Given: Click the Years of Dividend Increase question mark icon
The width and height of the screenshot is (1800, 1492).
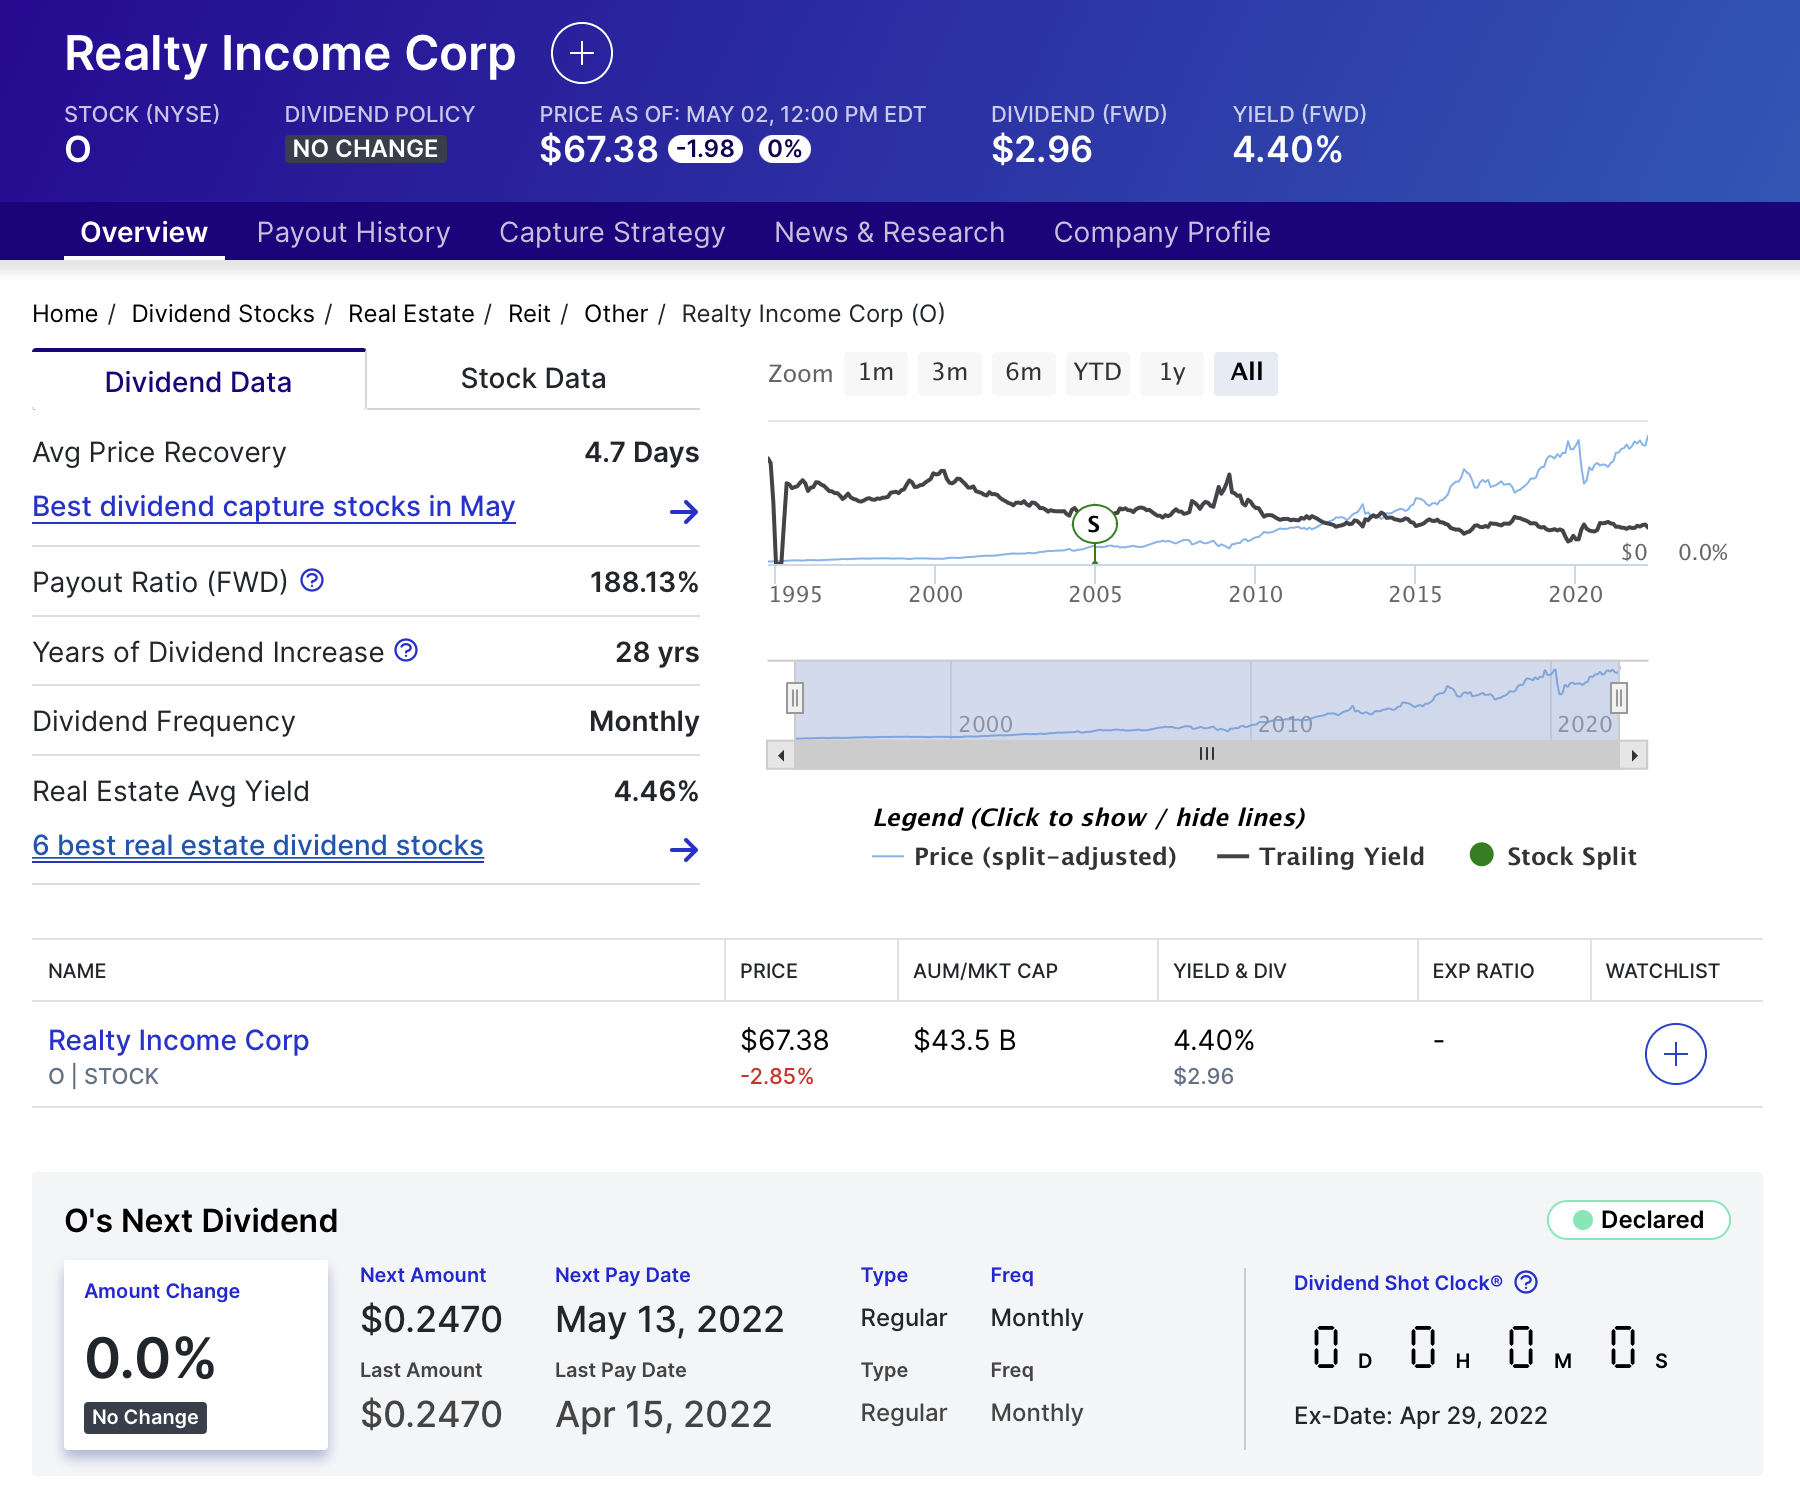Looking at the screenshot, I should 405,651.
